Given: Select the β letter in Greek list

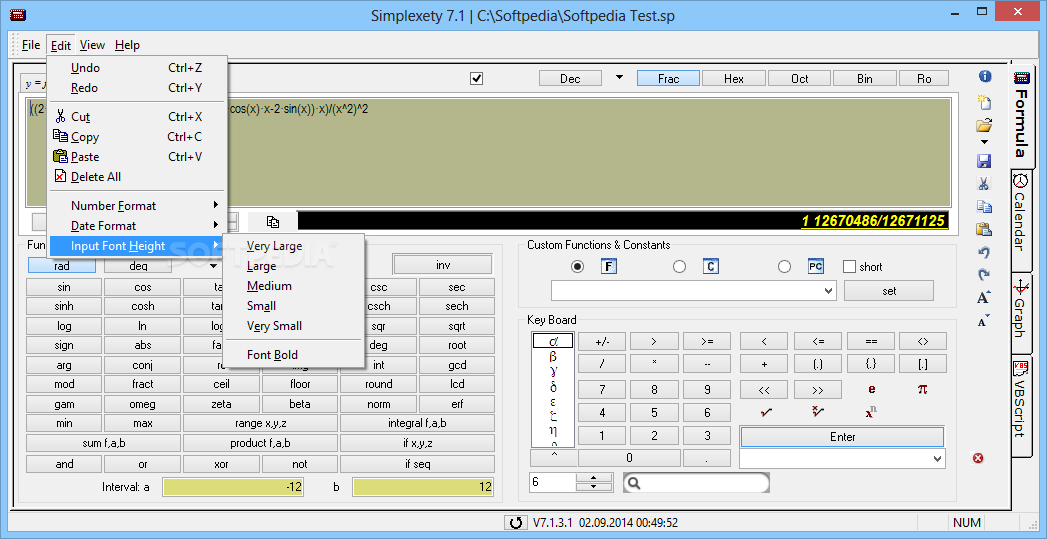Looking at the screenshot, I should (x=553, y=357).
